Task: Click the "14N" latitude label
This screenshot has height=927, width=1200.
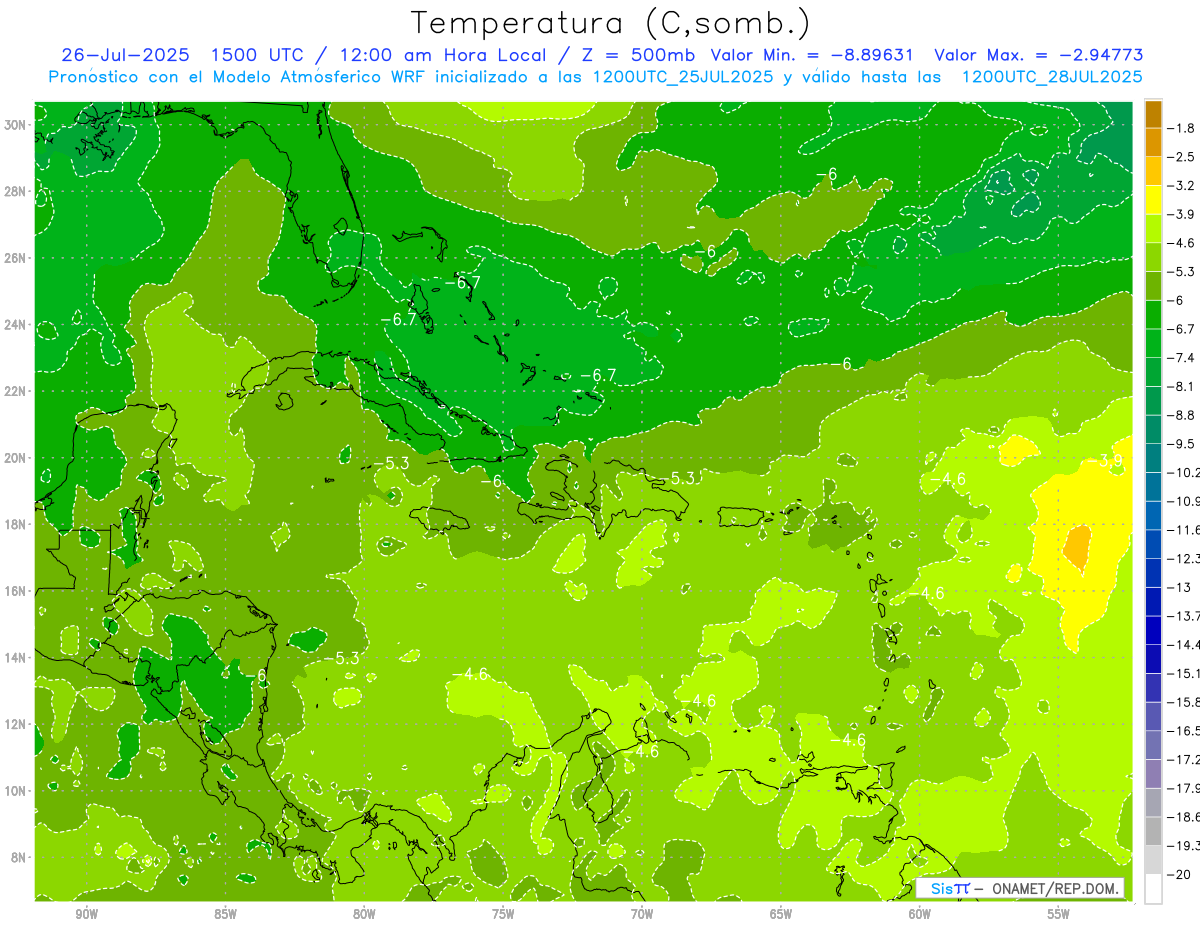Action: [x=17, y=658]
